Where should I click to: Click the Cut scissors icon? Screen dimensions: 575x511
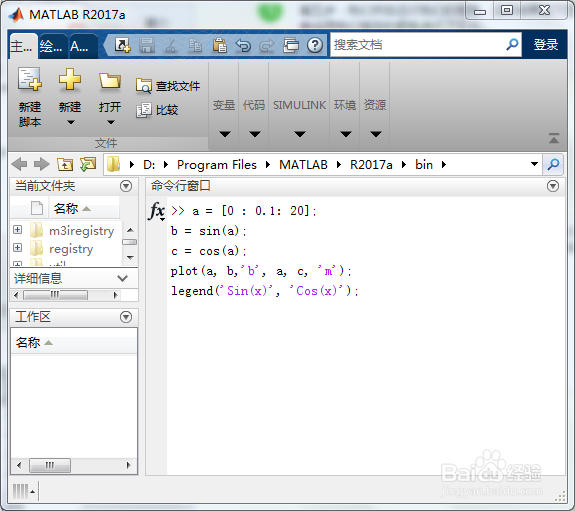(x=171, y=45)
